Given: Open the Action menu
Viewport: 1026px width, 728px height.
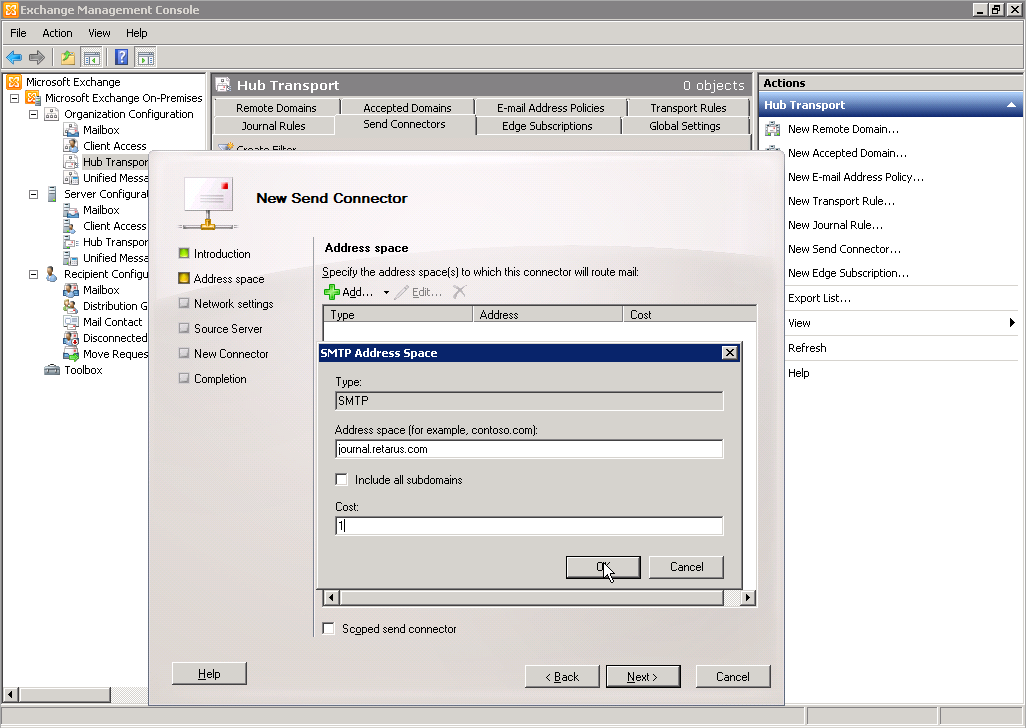Looking at the screenshot, I should (x=57, y=33).
